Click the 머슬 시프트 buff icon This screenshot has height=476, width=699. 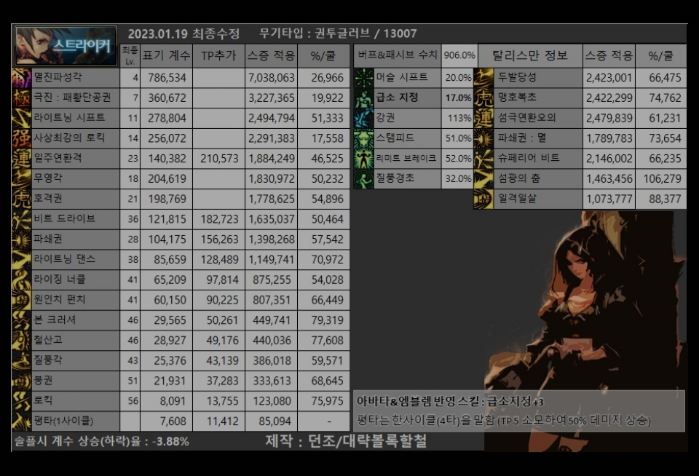click(x=364, y=77)
